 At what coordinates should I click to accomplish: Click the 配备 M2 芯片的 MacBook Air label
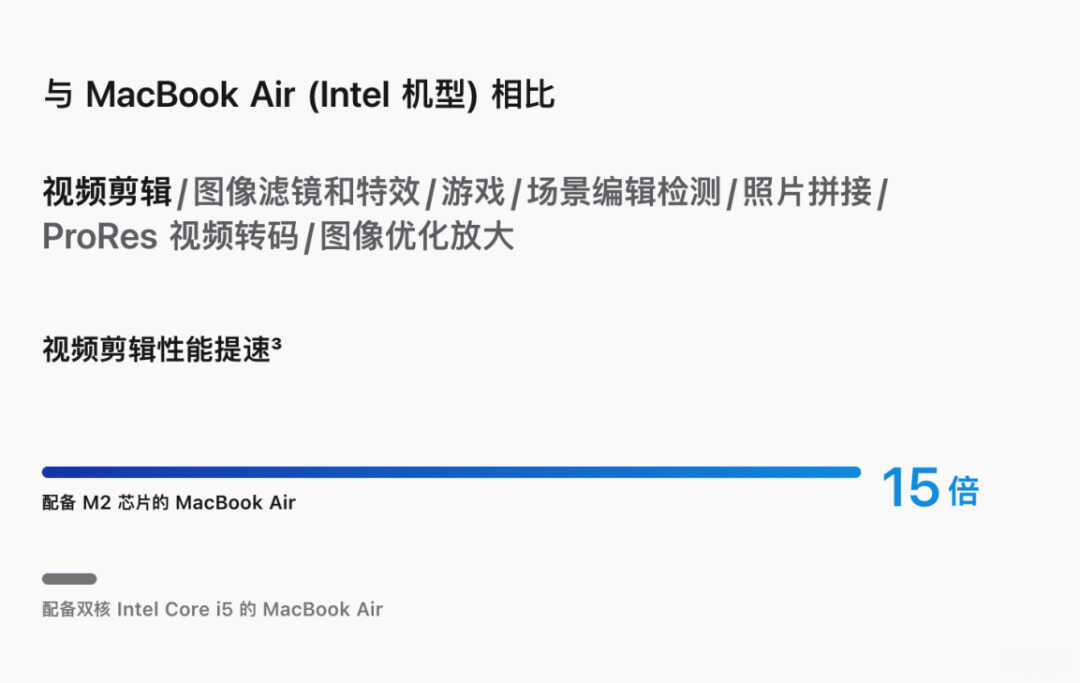169,503
